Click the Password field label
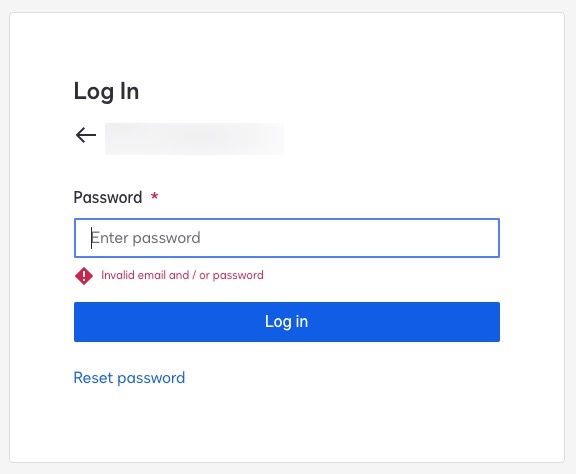Screen dimensions: 576x474 108,197
